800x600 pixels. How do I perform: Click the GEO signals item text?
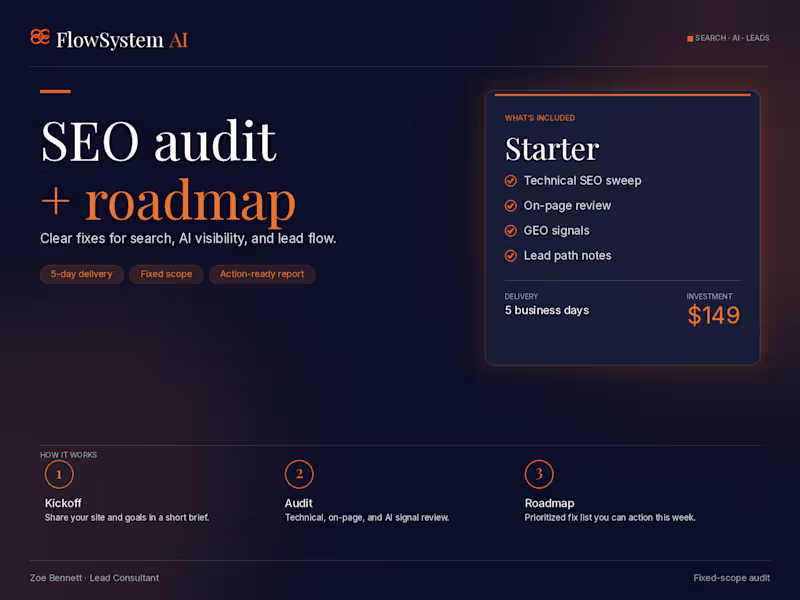pos(557,231)
